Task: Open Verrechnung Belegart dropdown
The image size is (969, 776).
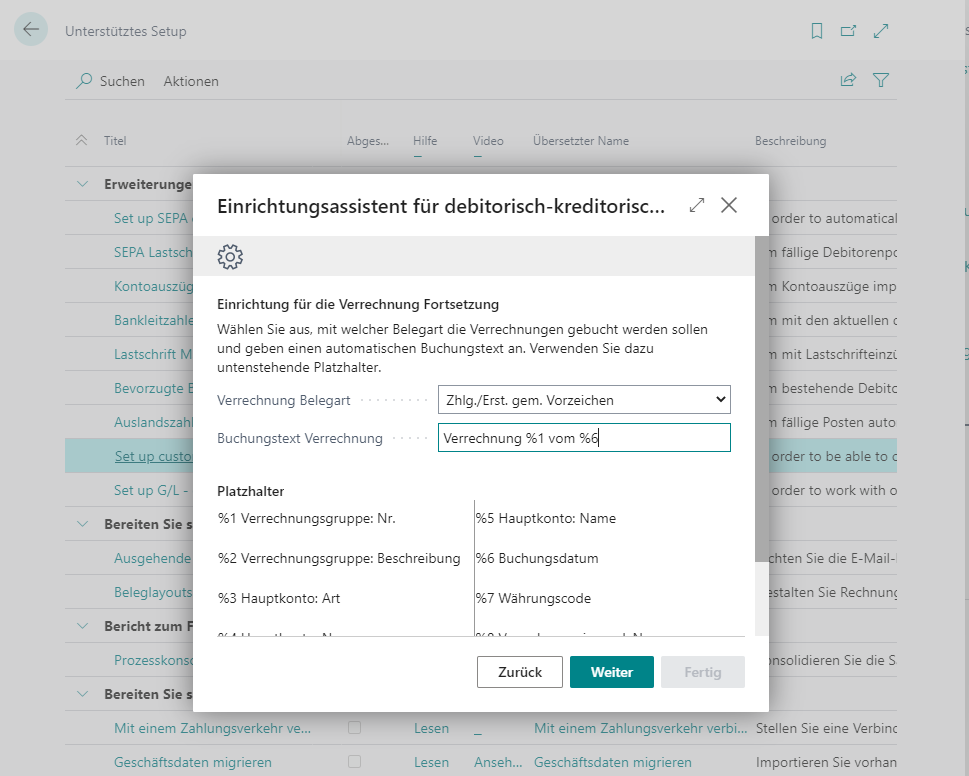Action: (584, 400)
